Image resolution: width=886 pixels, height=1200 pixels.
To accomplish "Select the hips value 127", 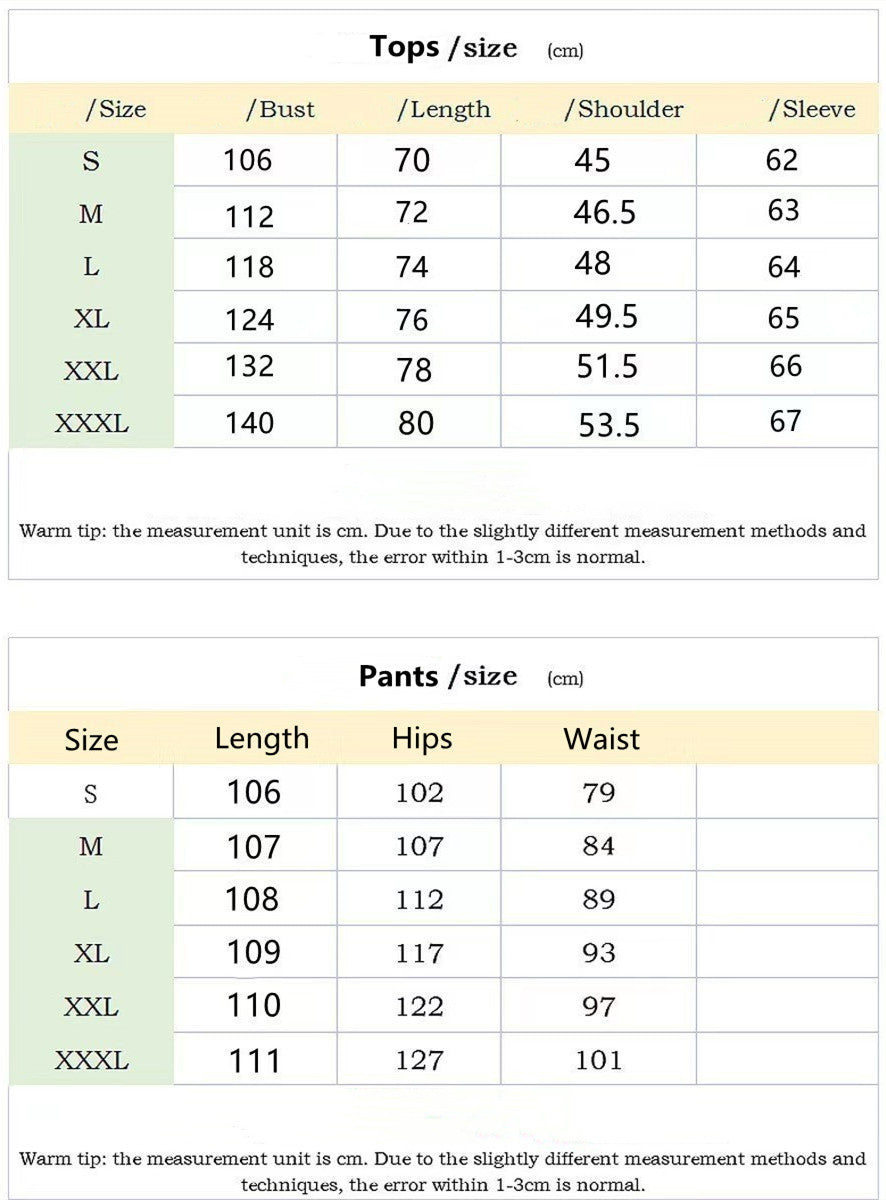I will 419,1060.
